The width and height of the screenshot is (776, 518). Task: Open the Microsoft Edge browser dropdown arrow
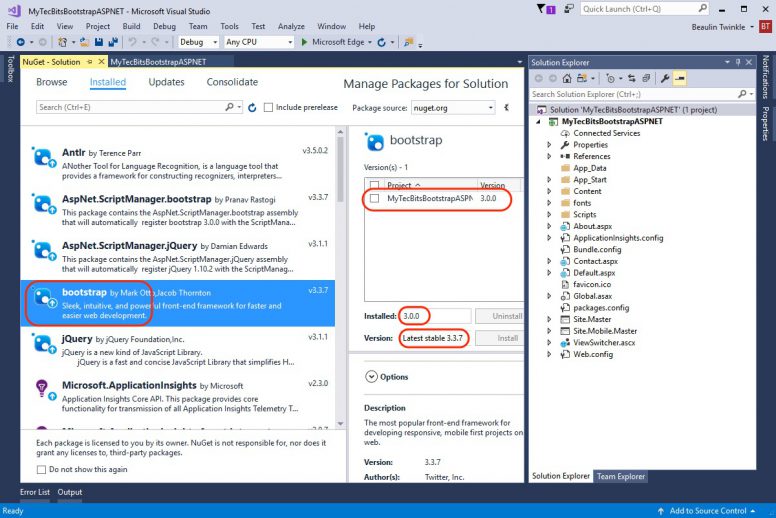coord(370,43)
